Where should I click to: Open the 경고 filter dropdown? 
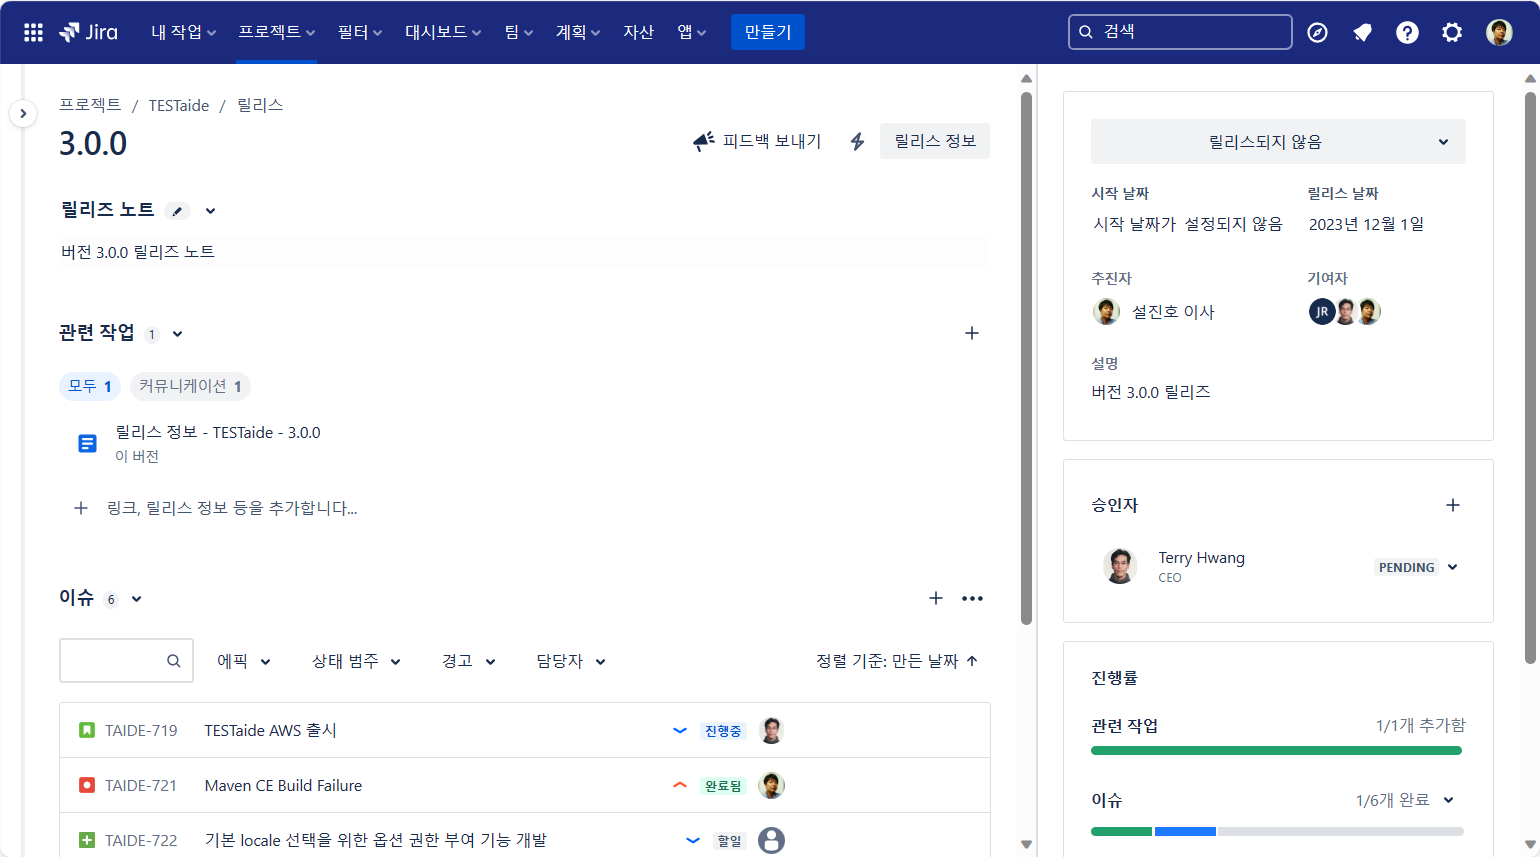coord(469,661)
